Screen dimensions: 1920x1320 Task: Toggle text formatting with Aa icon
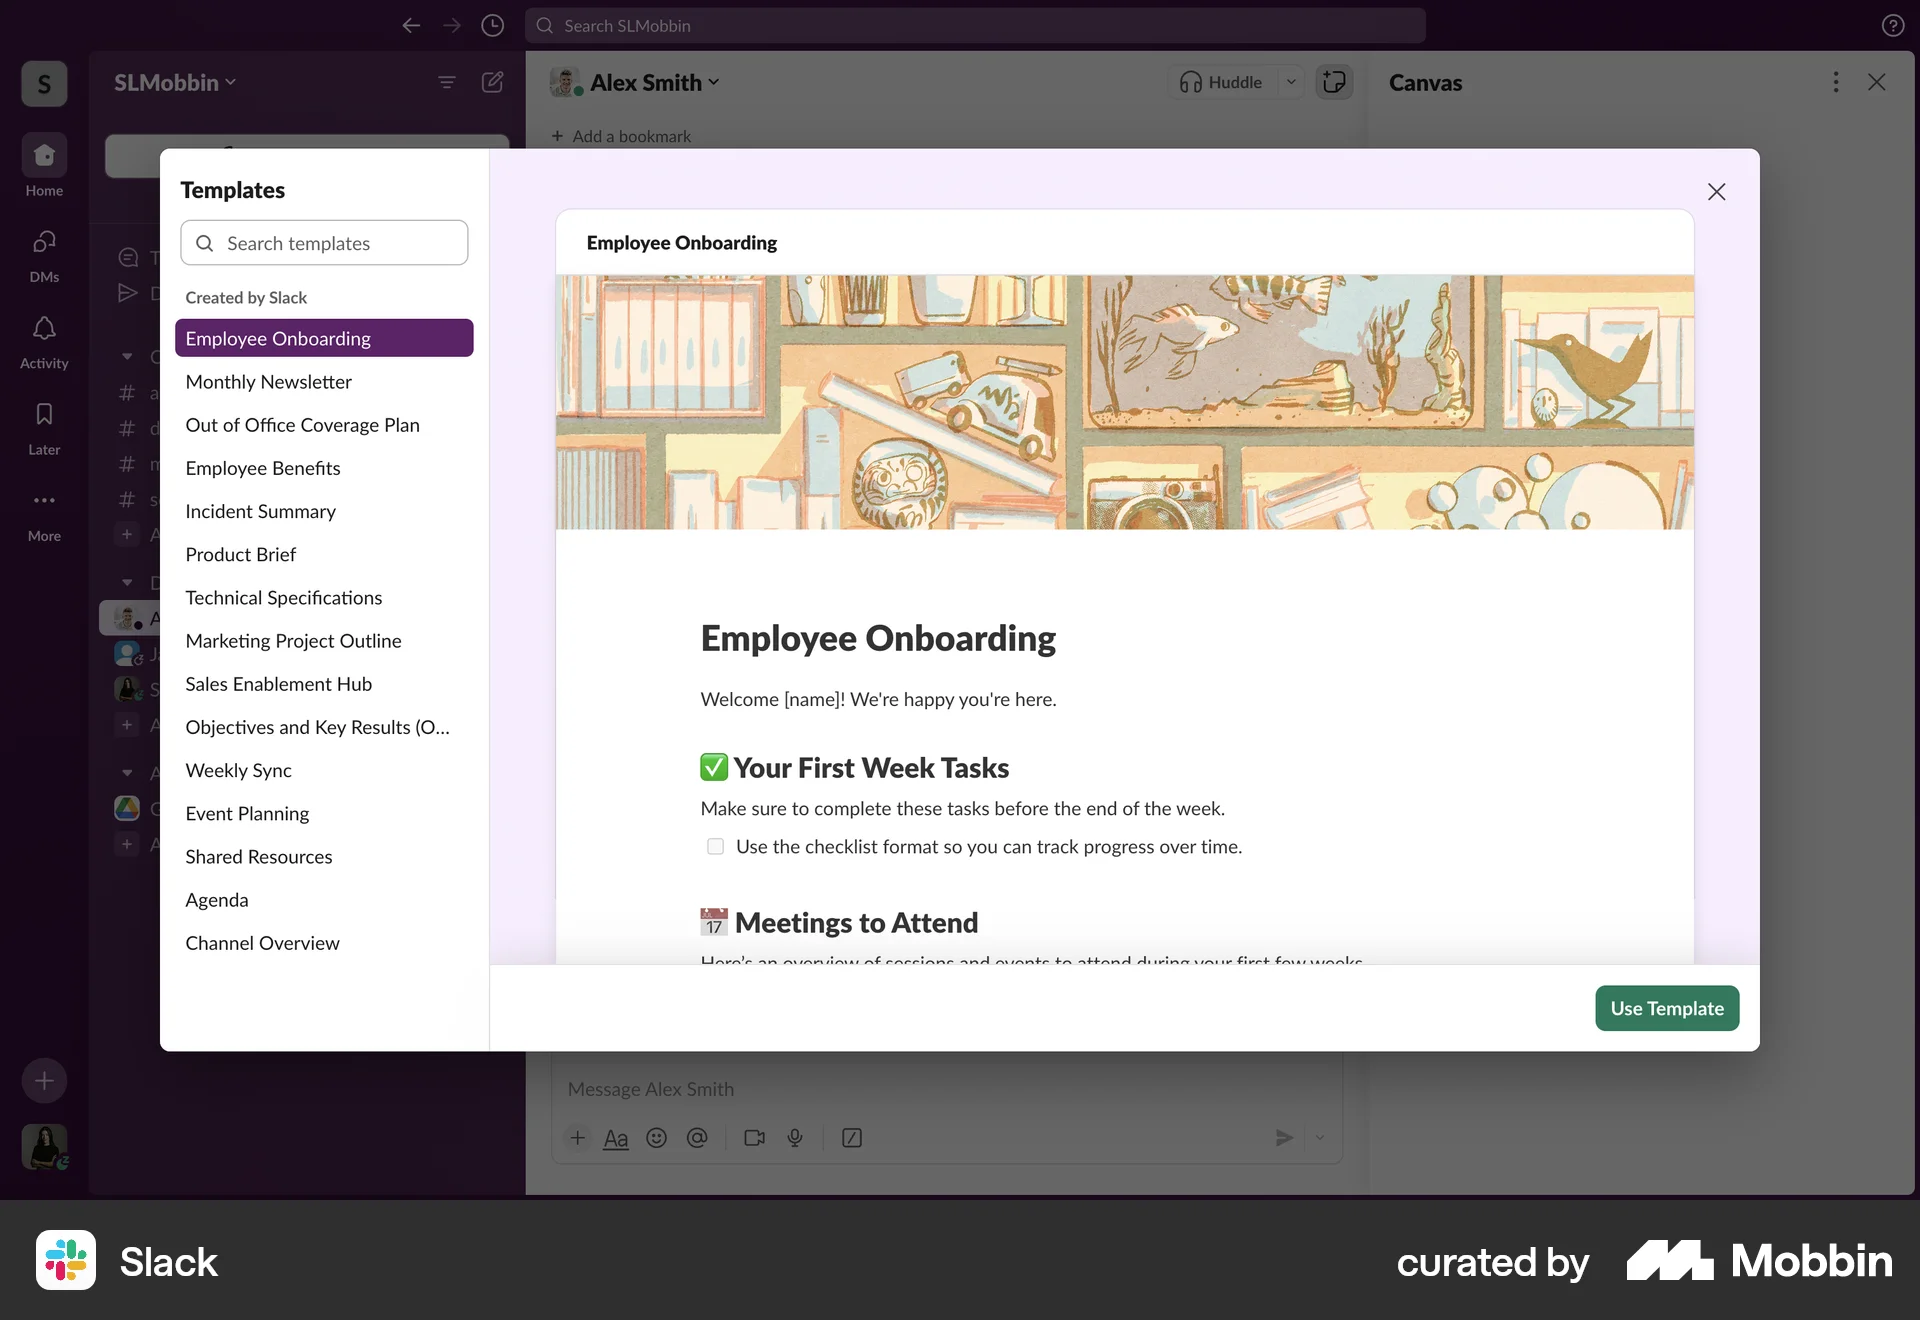[616, 1138]
